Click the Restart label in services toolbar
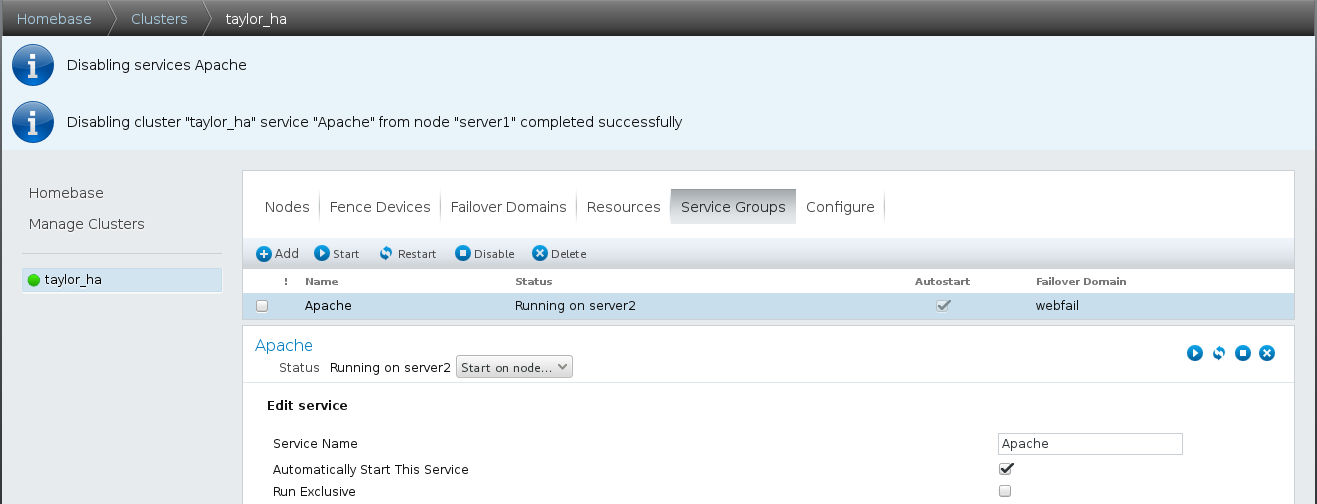Image resolution: width=1317 pixels, height=504 pixels. (x=417, y=254)
